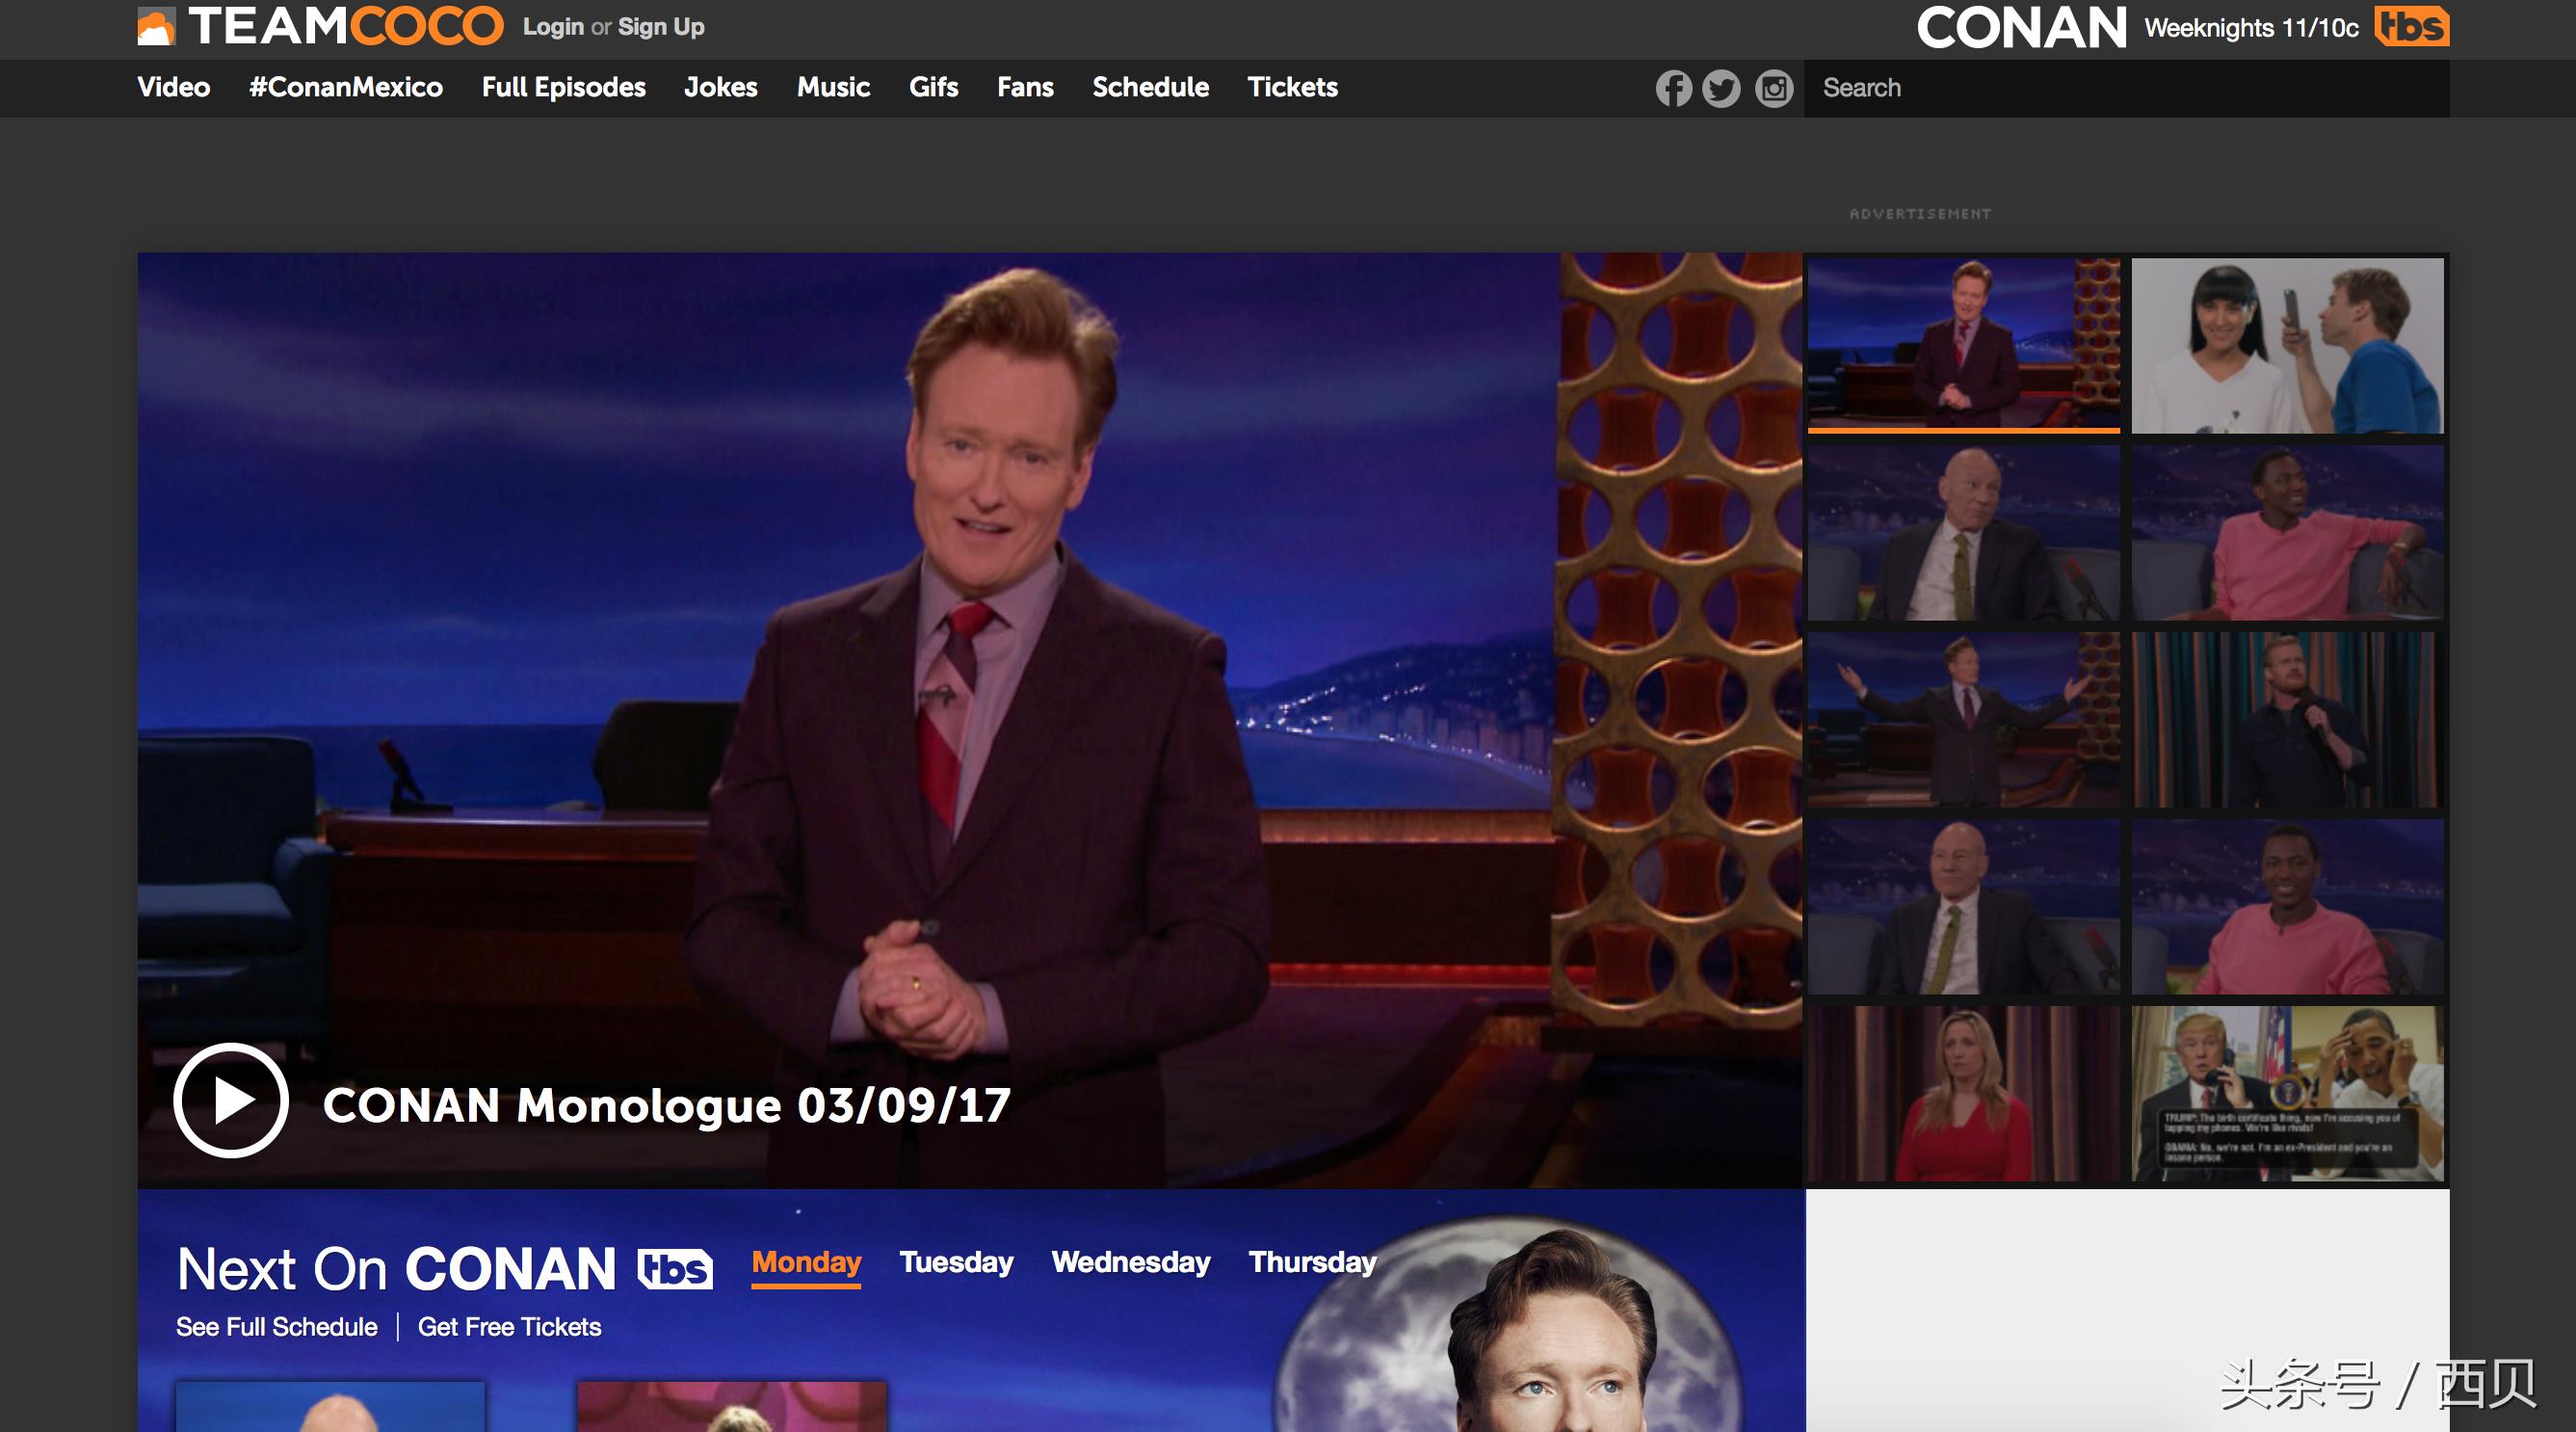Click the TBS logo beside Next On CONAN
The image size is (2576, 1432).
click(675, 1270)
